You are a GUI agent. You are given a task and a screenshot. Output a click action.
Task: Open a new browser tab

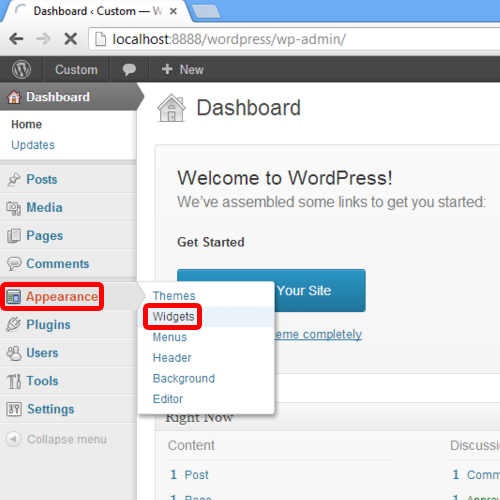click(x=206, y=12)
